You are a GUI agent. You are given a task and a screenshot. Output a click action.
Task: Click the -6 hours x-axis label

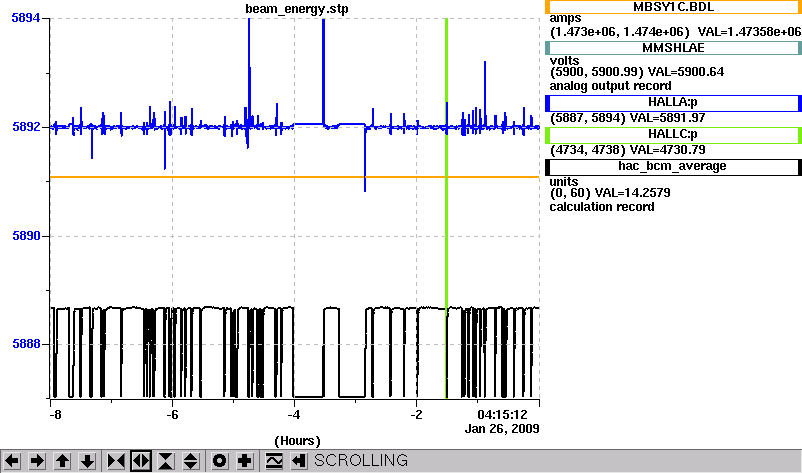point(172,415)
